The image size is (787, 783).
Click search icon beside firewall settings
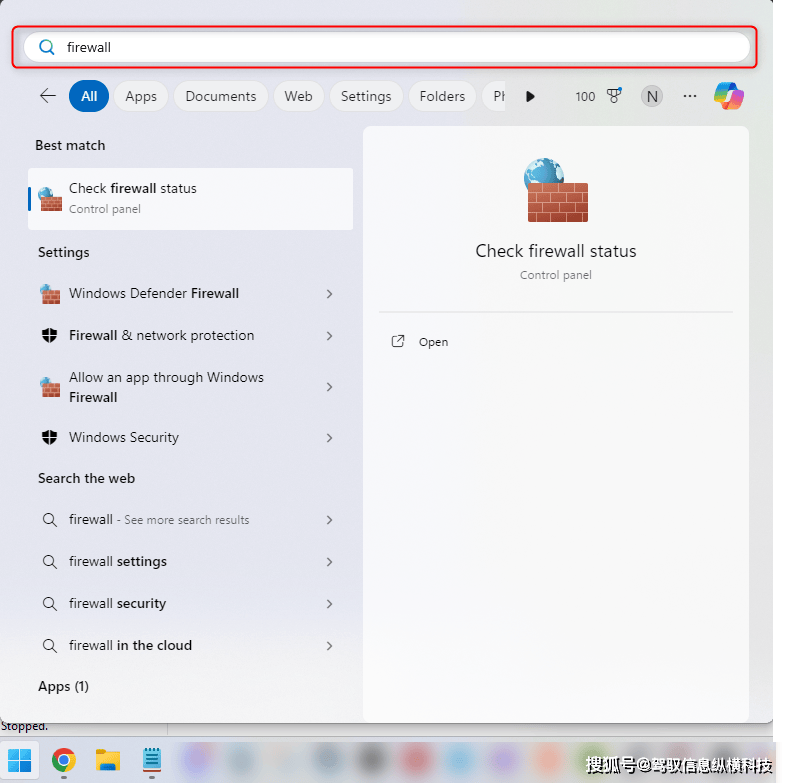pos(49,561)
